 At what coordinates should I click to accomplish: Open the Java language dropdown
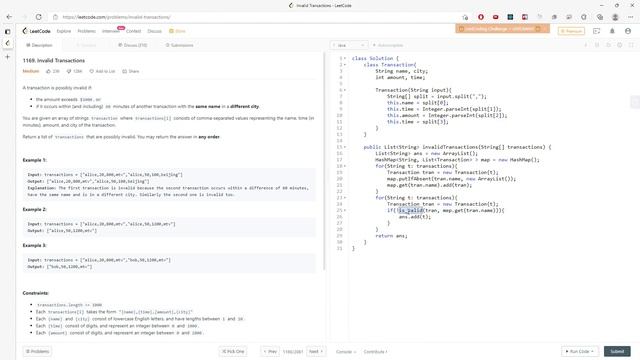tap(349, 45)
